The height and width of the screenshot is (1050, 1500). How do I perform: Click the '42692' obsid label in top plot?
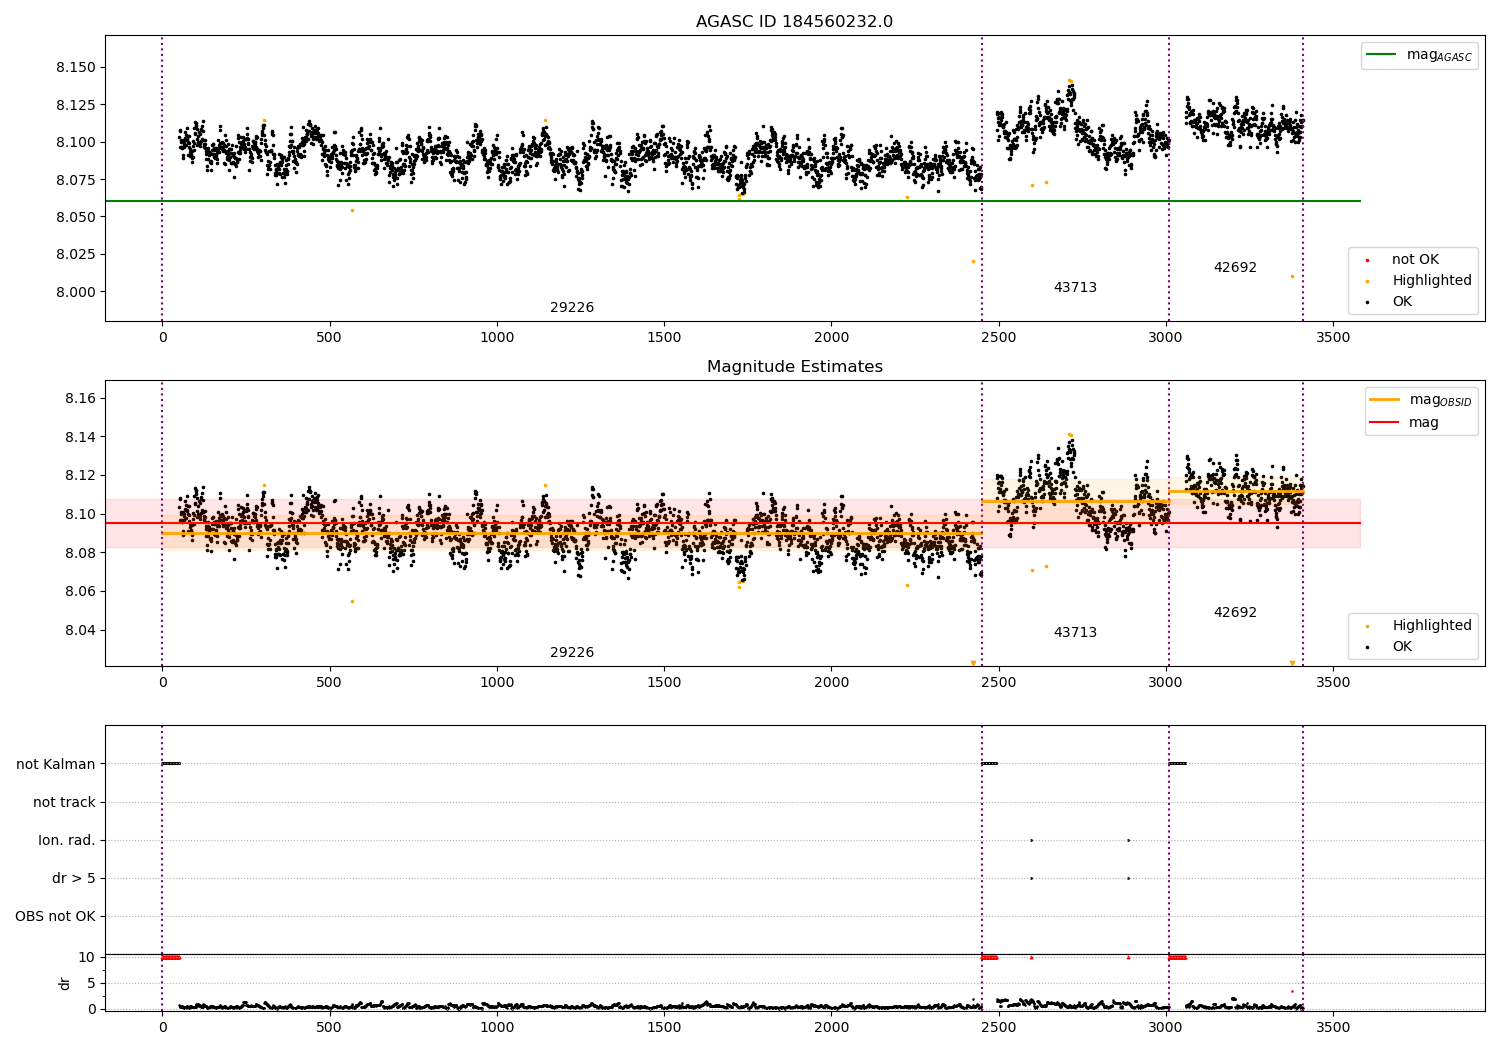coord(1235,268)
